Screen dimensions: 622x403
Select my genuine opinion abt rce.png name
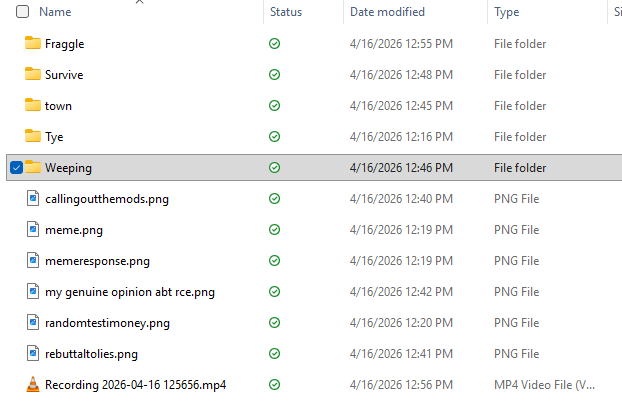pos(130,292)
